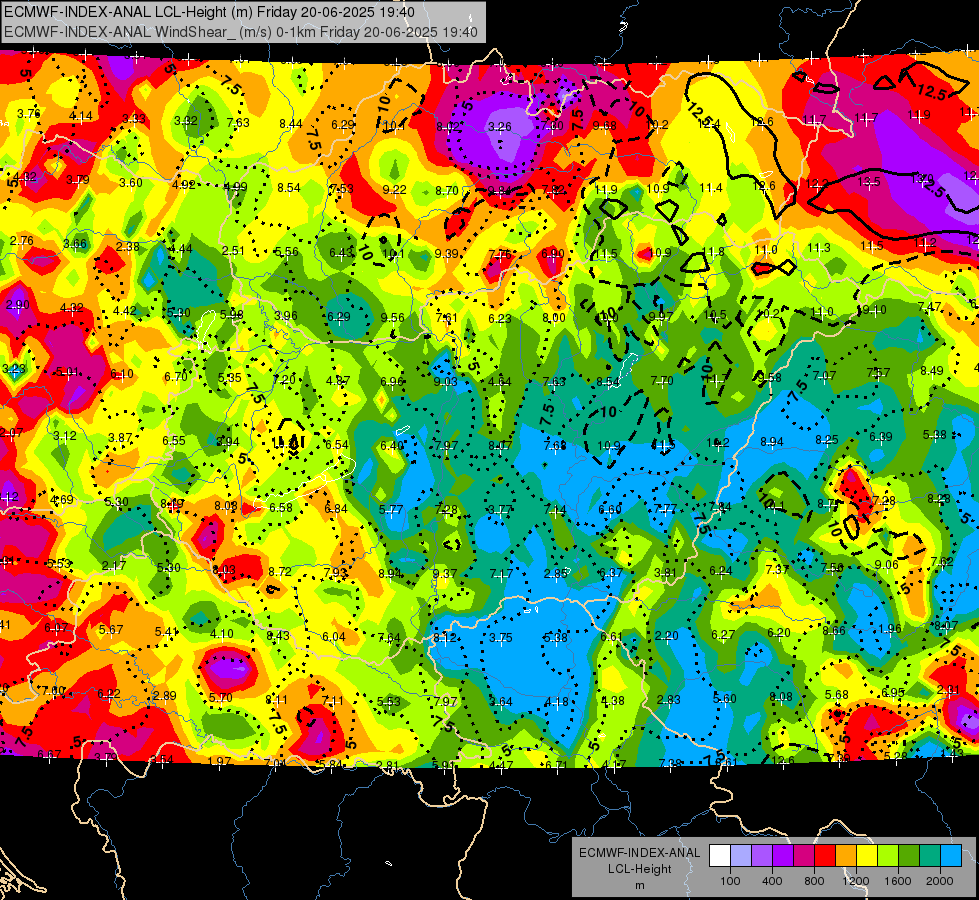Click the map value "4.14"

coord(81,116)
